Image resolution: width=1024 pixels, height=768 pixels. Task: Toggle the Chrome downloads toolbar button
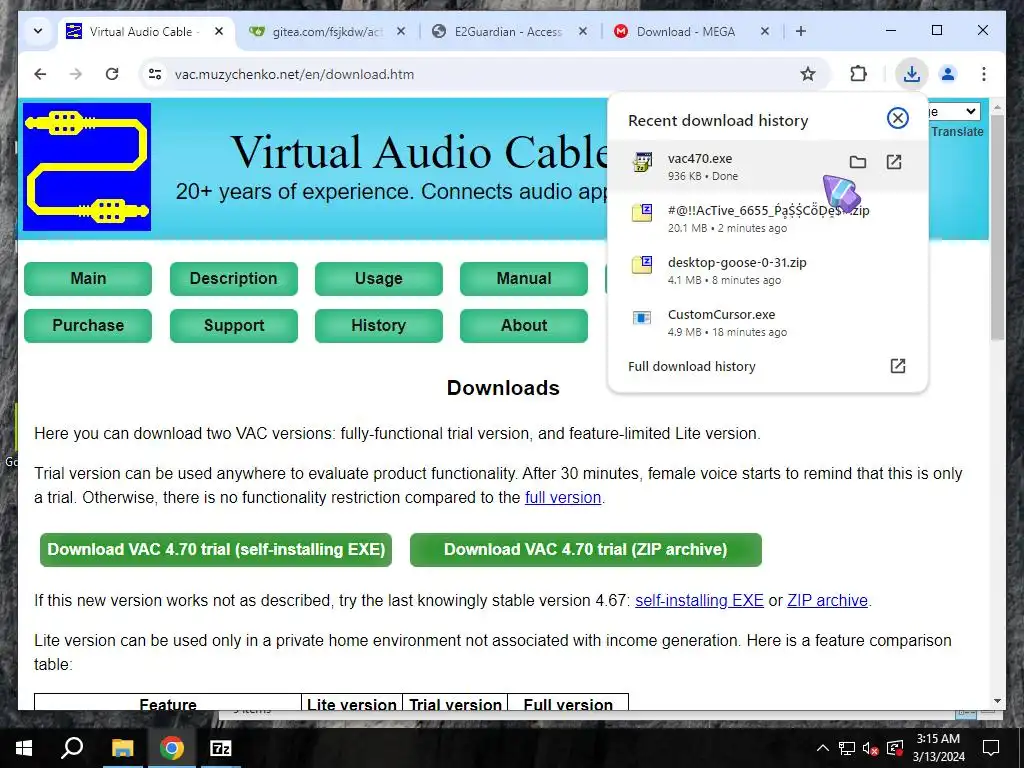[x=912, y=74]
